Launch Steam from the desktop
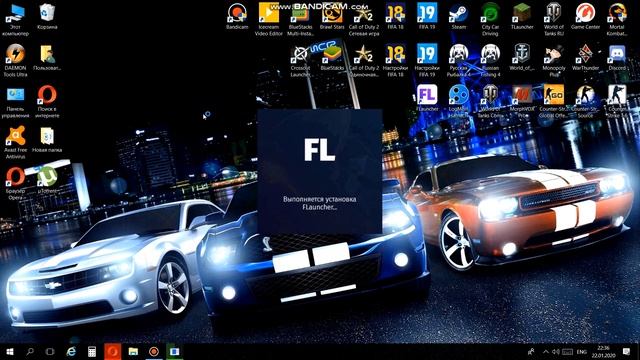 [459, 16]
